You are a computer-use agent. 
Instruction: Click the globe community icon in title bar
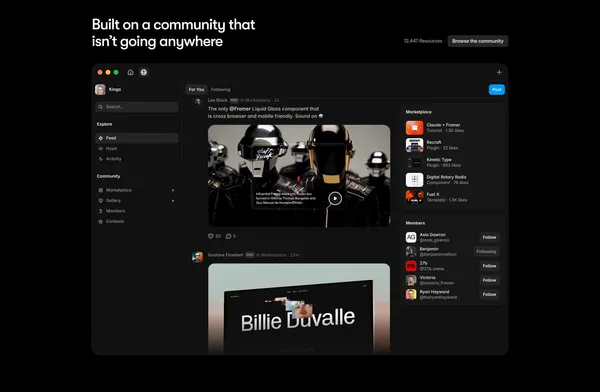point(143,72)
